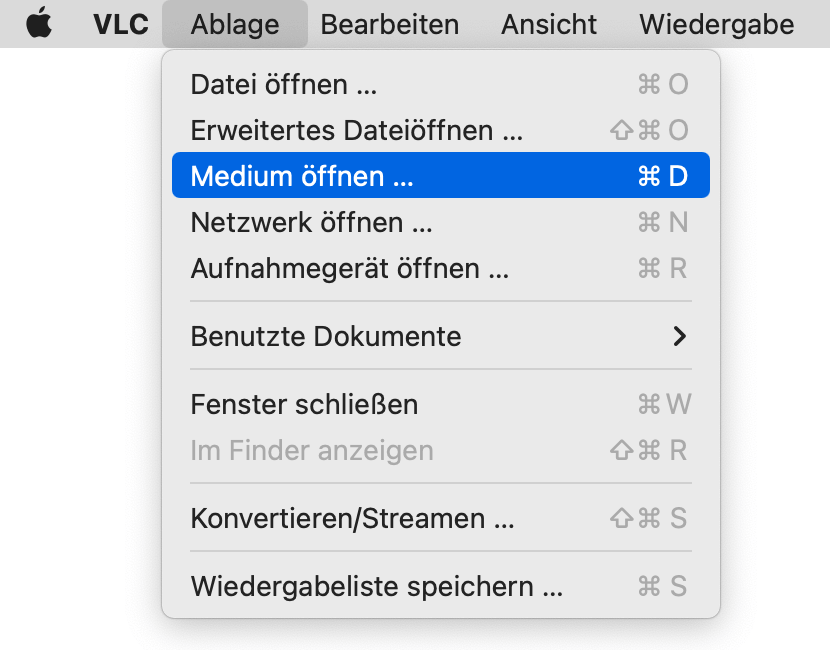Screen dimensions: 830x650
Task: Click the ⇧⌘S shortcut beside Konvertieren/Streamen
Action: tap(649, 519)
